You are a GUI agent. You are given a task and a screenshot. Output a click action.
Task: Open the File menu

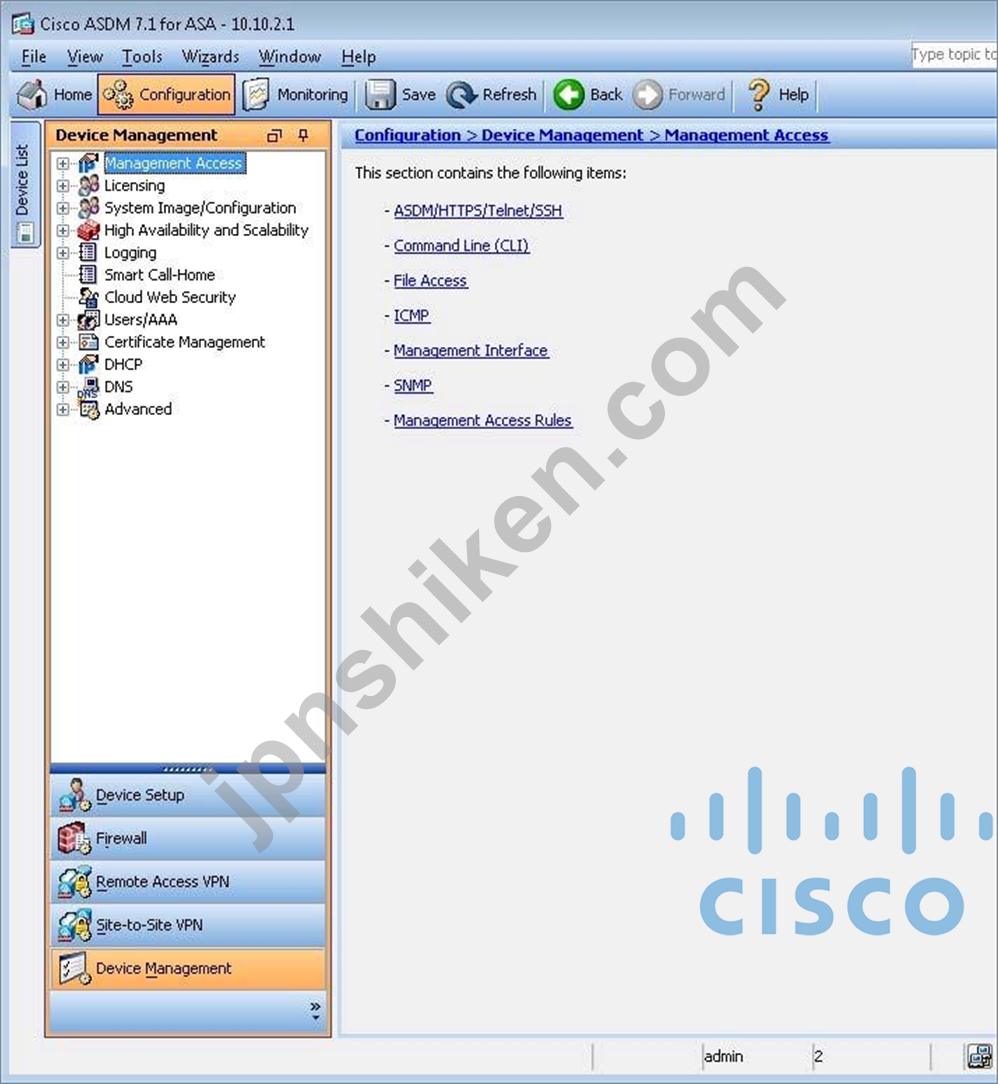pos(34,57)
